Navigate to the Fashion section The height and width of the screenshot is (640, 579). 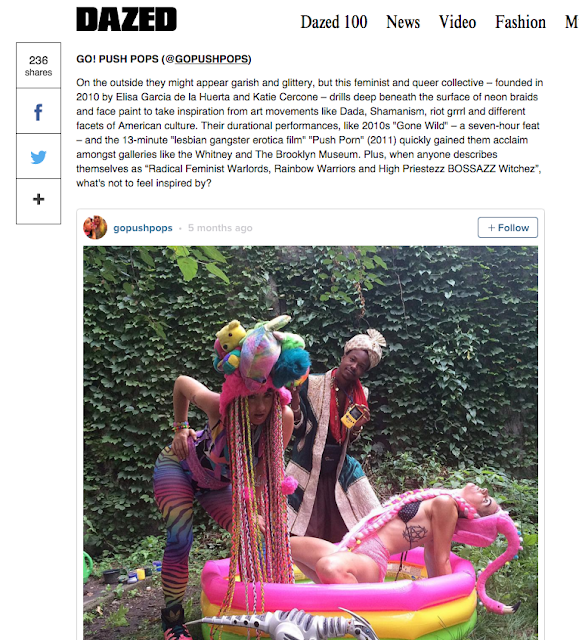pyautogui.click(x=520, y=22)
